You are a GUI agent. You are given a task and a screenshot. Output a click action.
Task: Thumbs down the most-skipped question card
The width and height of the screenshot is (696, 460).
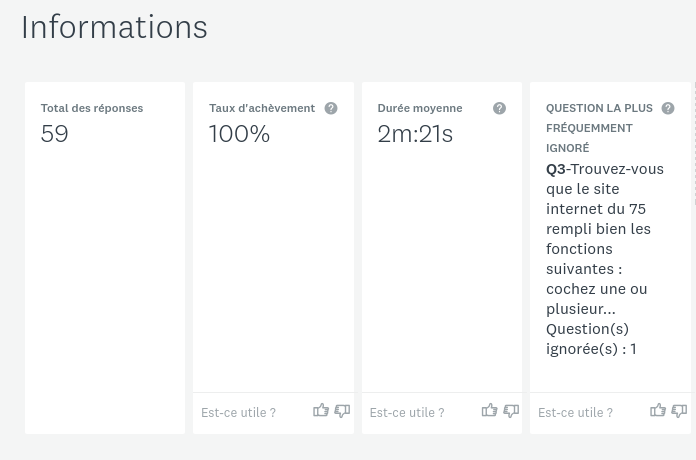pyautogui.click(x=679, y=411)
